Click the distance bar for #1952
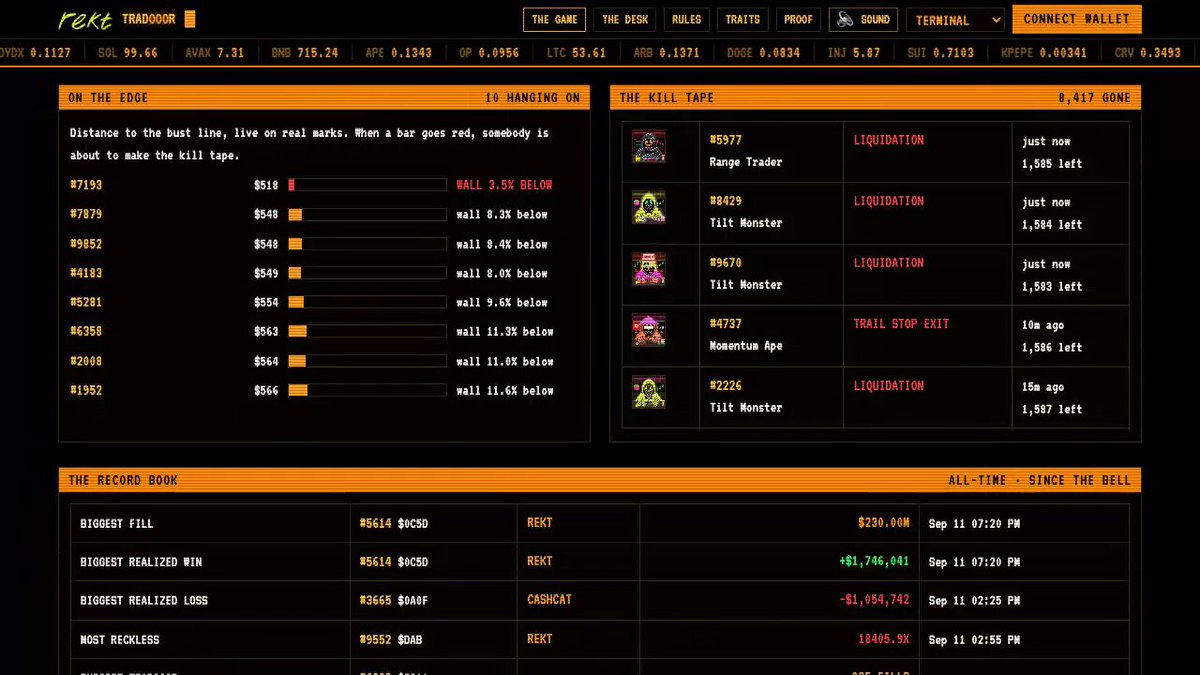 367,390
